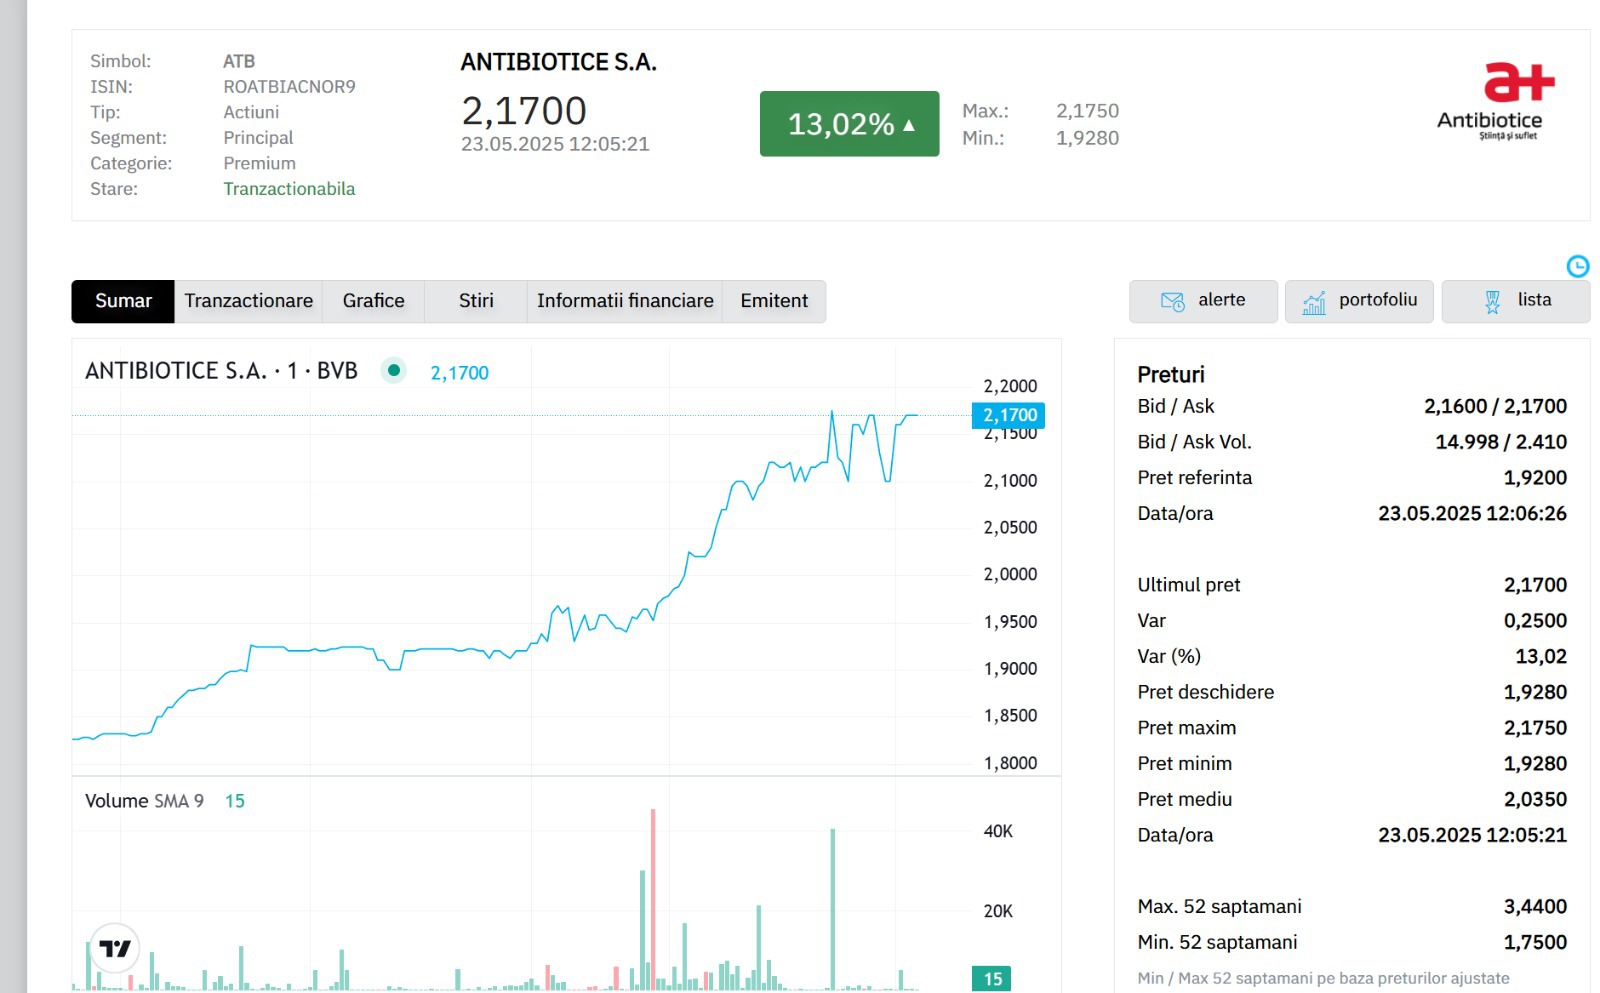The width and height of the screenshot is (1600, 993).
Task: Click the alerte button
Action: (x=1203, y=301)
